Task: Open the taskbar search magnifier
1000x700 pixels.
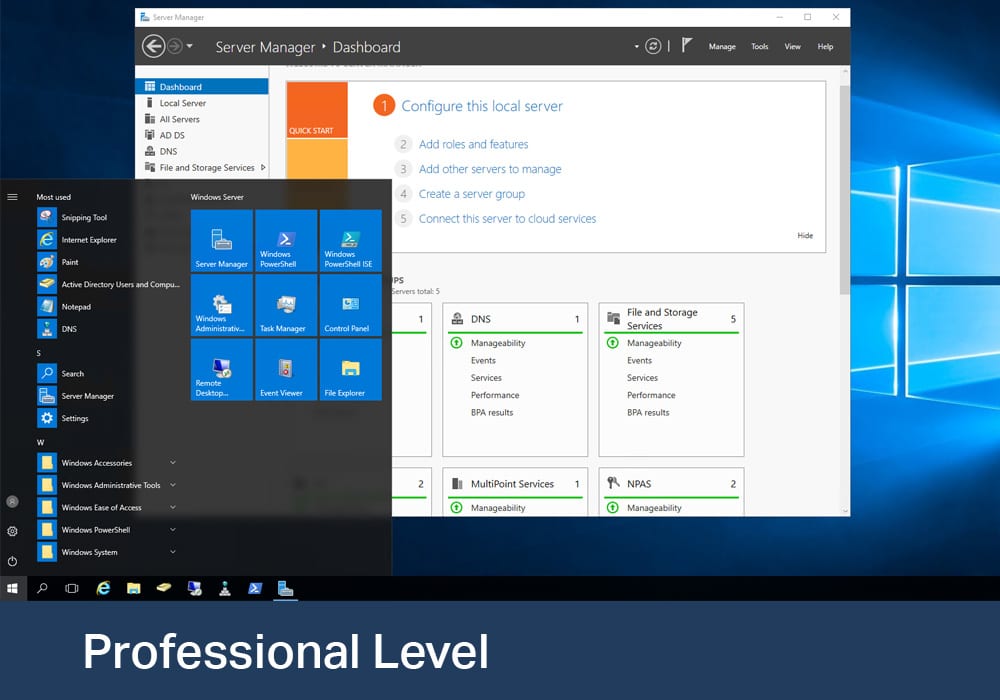Action: (42, 588)
